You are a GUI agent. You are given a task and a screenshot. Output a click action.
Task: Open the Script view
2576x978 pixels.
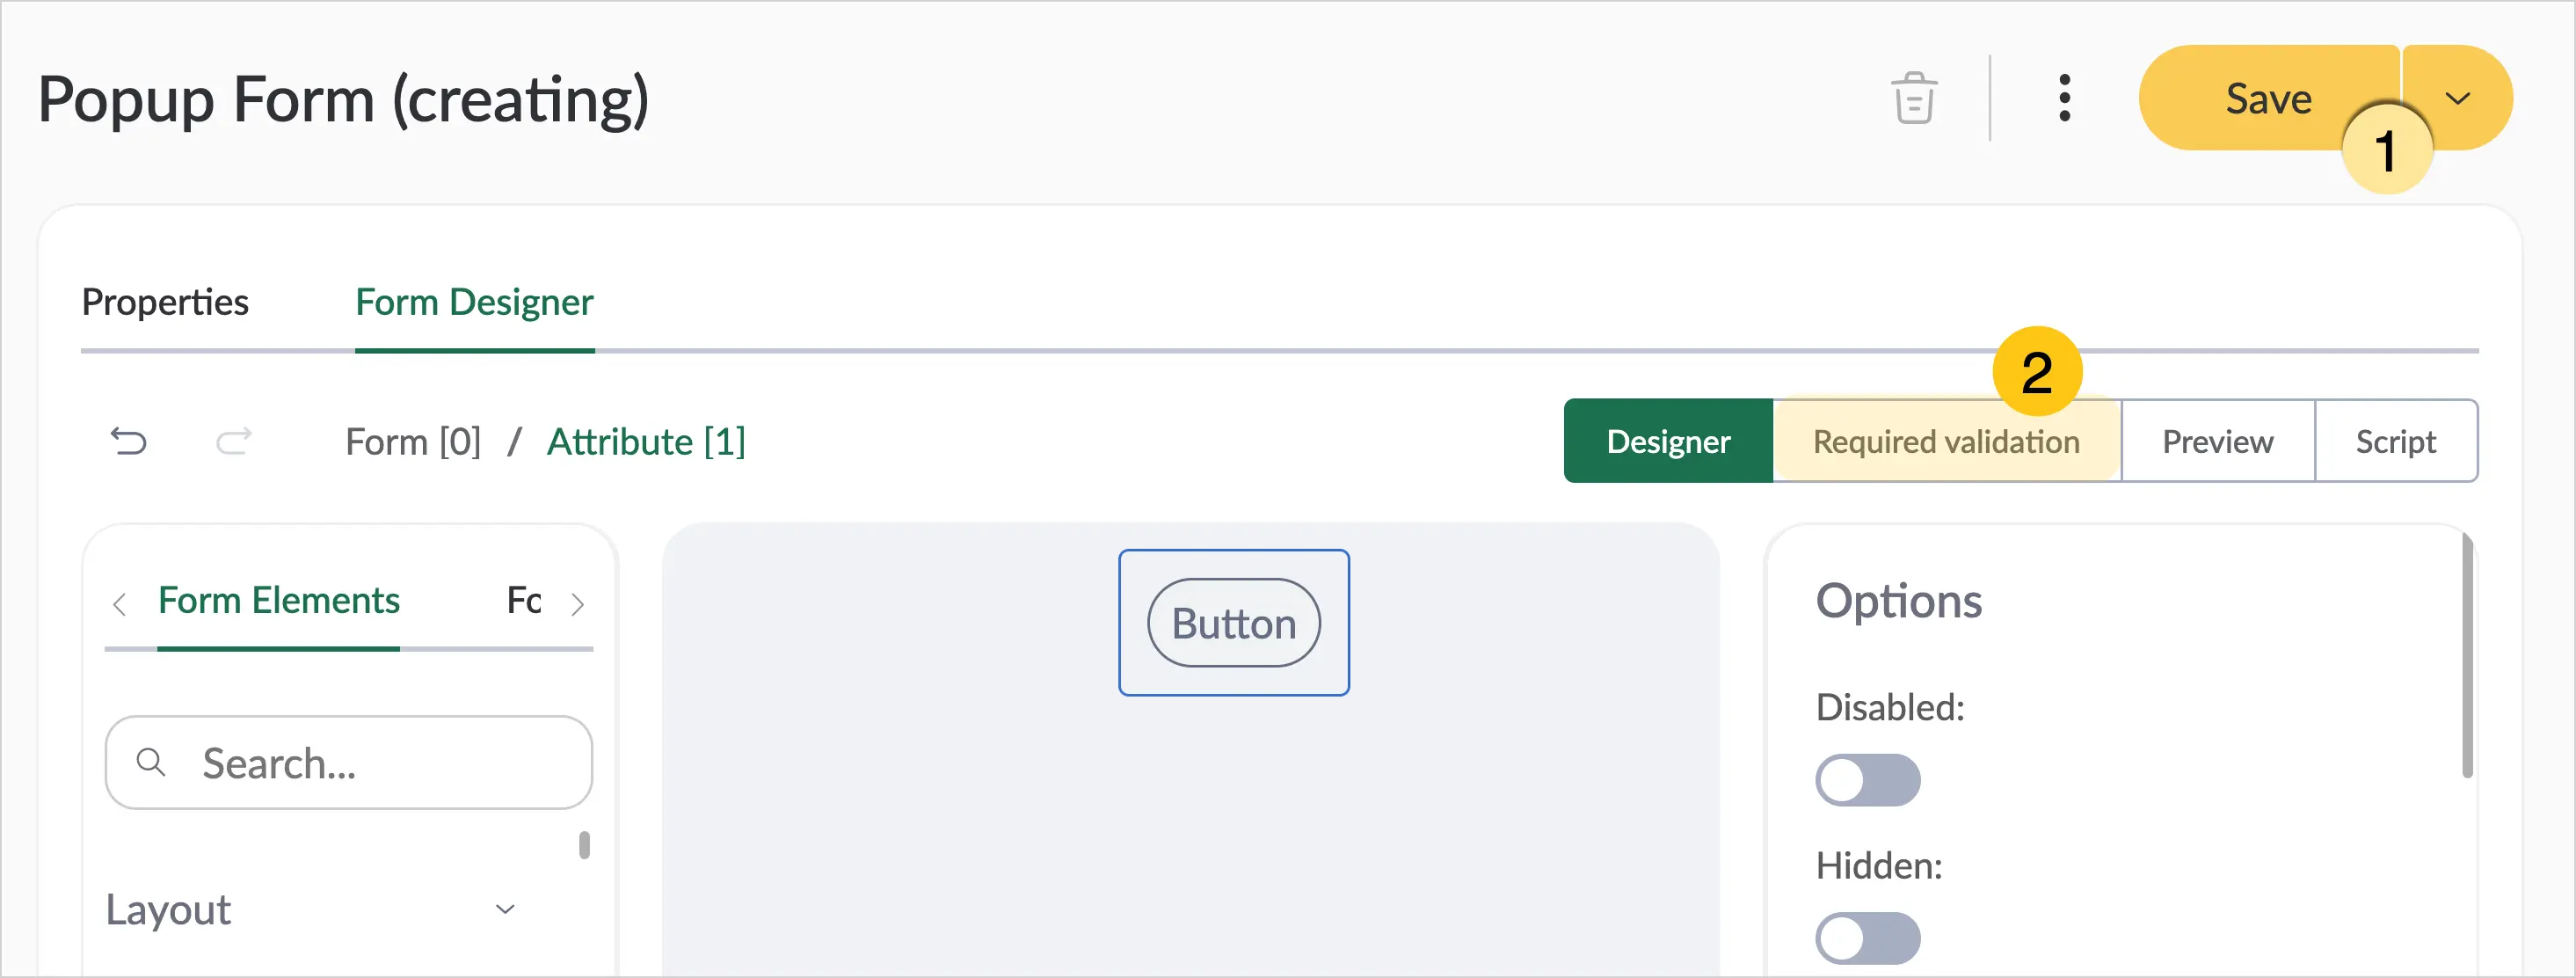[x=2395, y=441]
